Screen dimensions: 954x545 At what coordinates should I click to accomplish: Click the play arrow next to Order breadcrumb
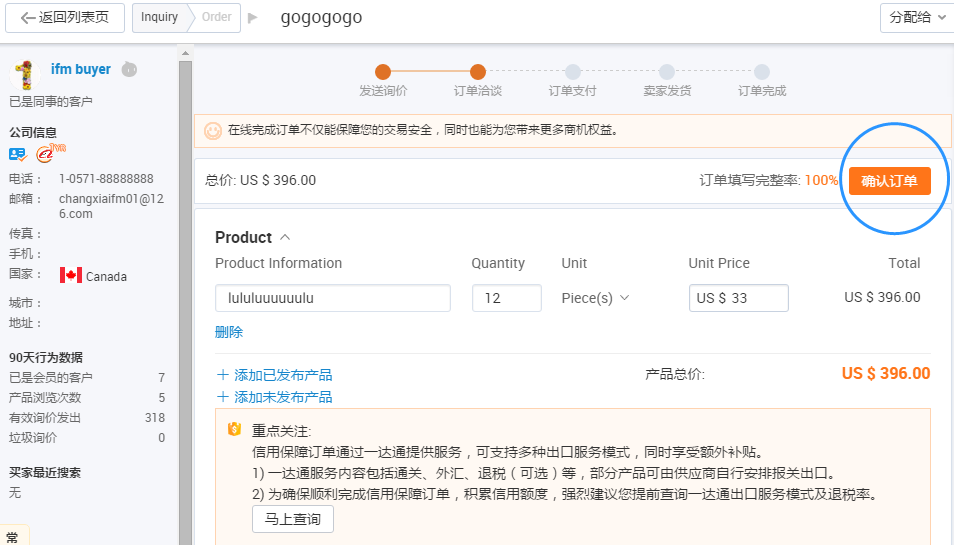[252, 18]
